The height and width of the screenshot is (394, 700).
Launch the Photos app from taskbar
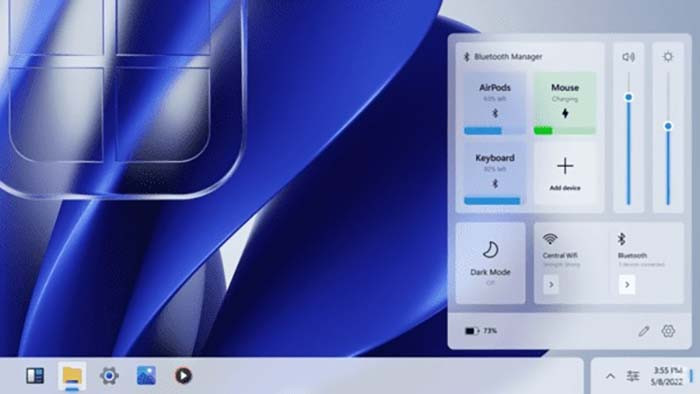[146, 376]
